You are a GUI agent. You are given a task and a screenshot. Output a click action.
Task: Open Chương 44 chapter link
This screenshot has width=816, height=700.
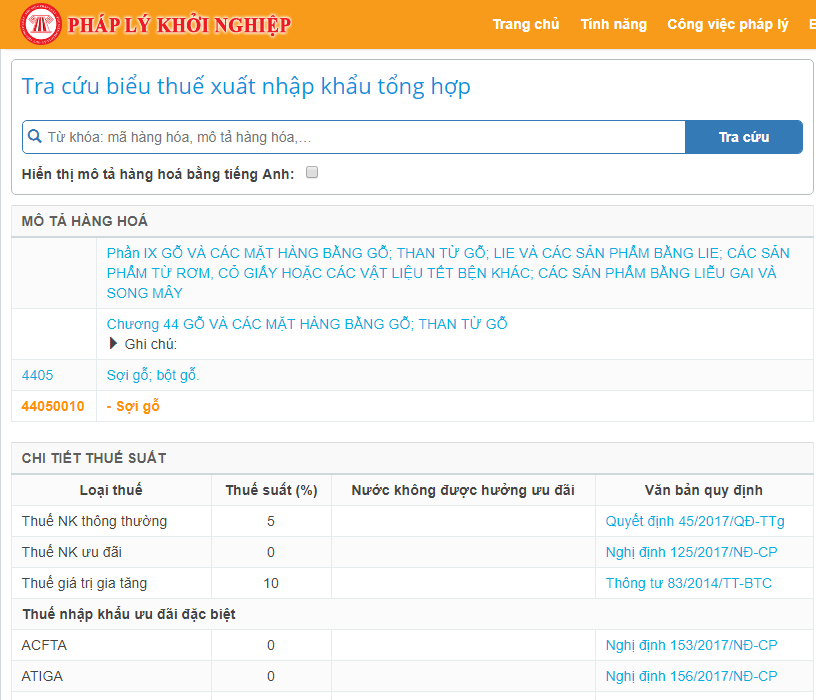pos(307,324)
